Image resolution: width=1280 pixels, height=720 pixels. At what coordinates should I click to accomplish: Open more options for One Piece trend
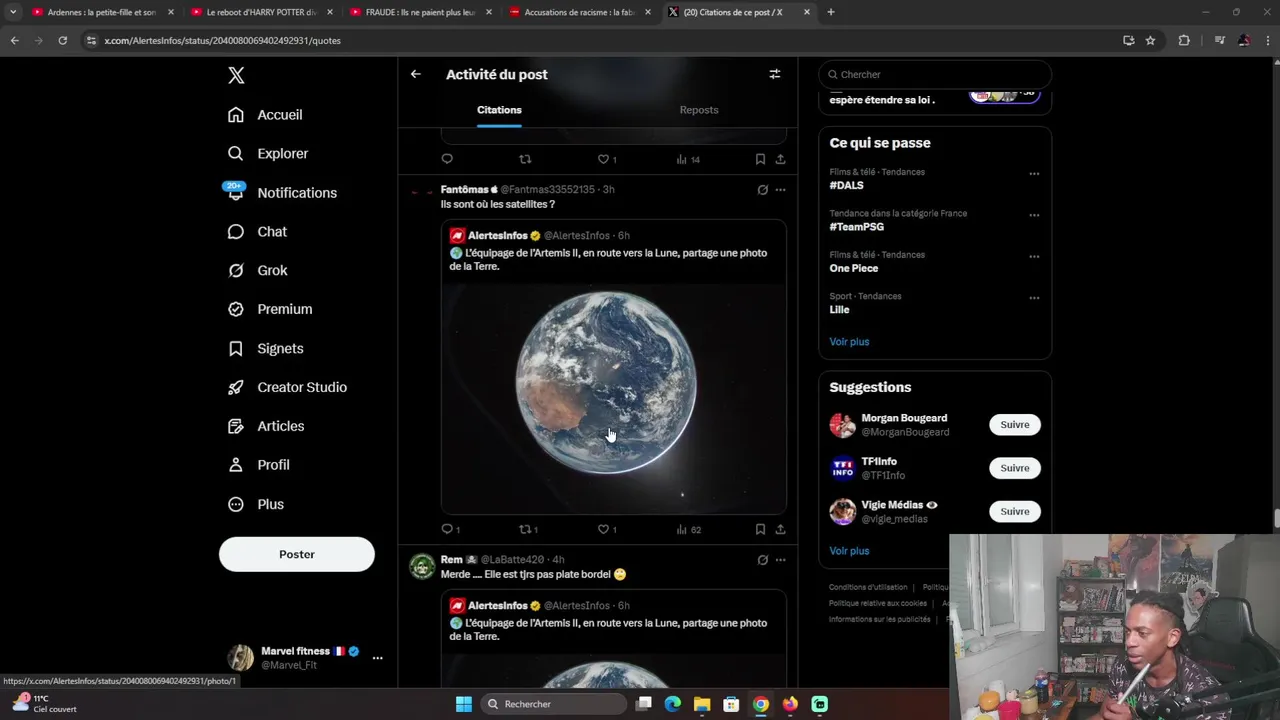click(1034, 256)
